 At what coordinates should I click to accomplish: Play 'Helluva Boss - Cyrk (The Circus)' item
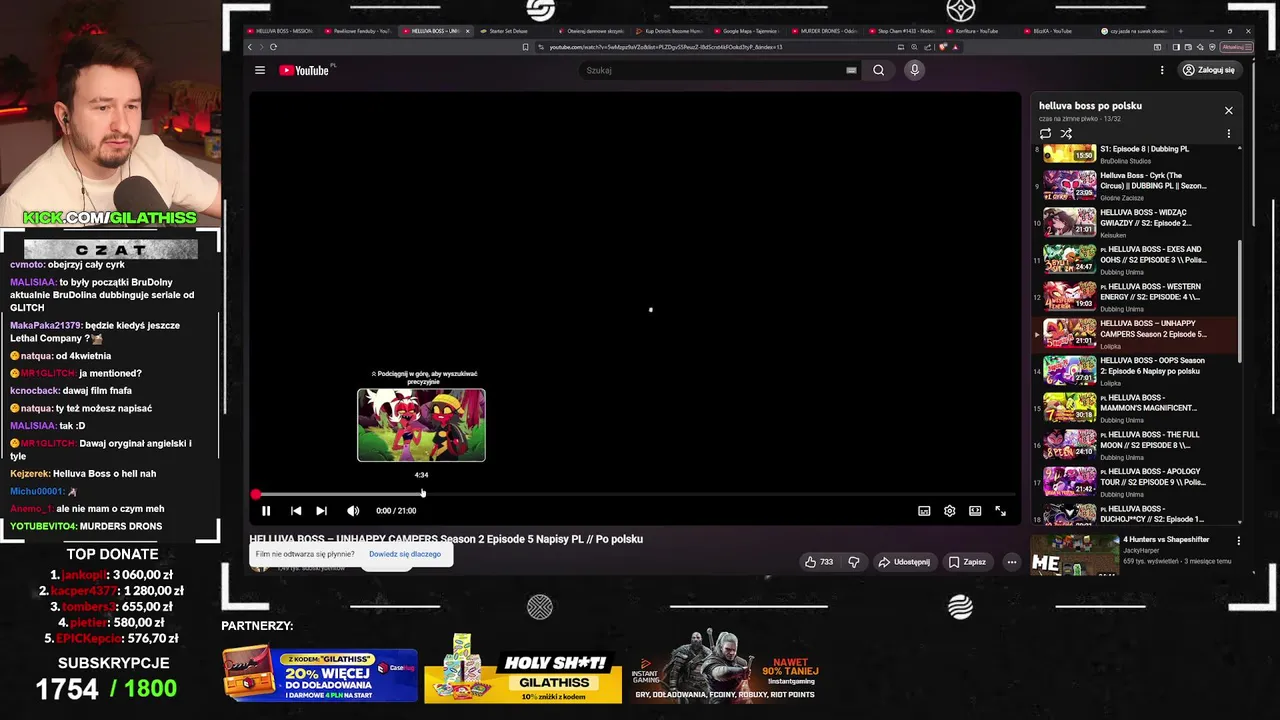tap(1135, 186)
